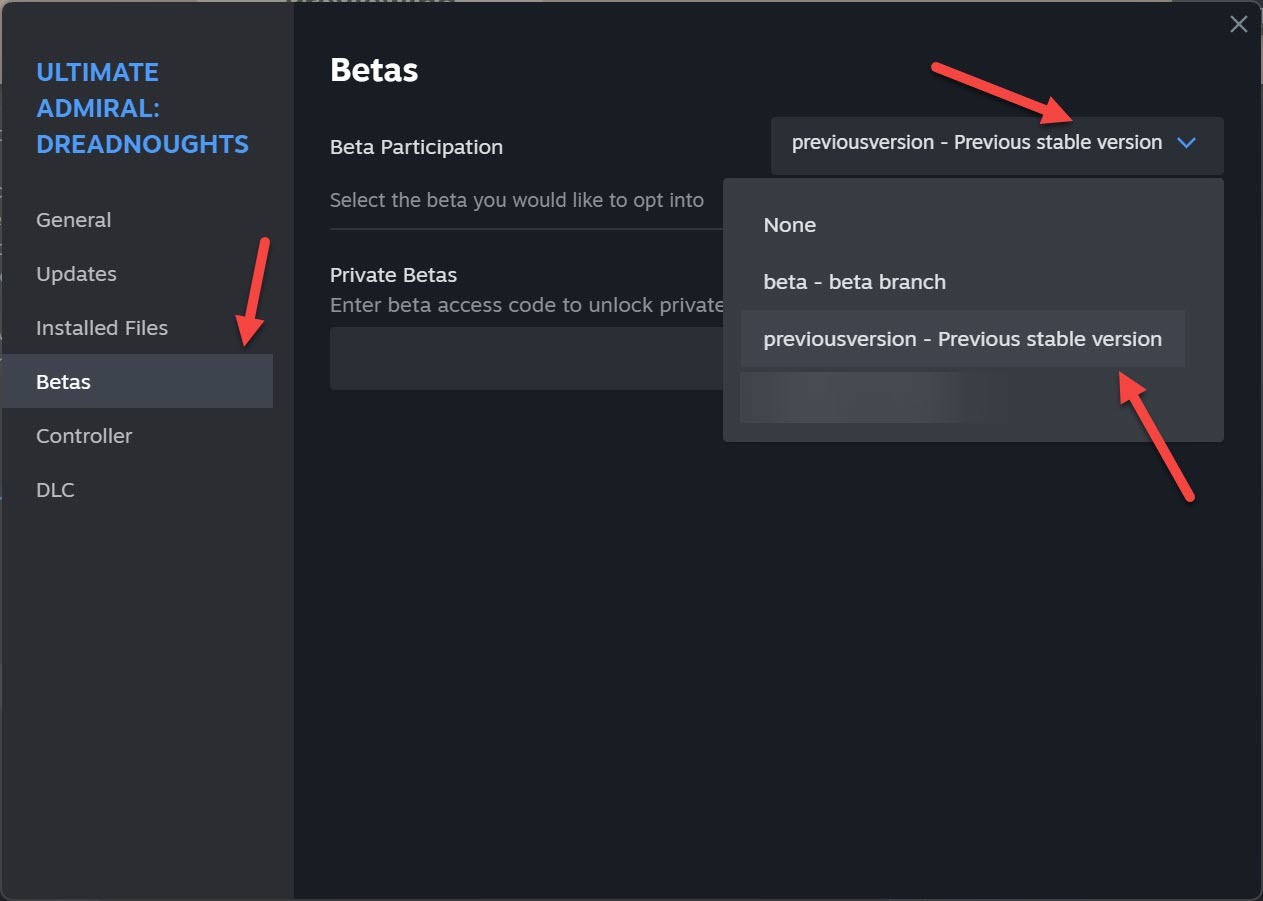Click the Beta Participation label

[416, 147]
